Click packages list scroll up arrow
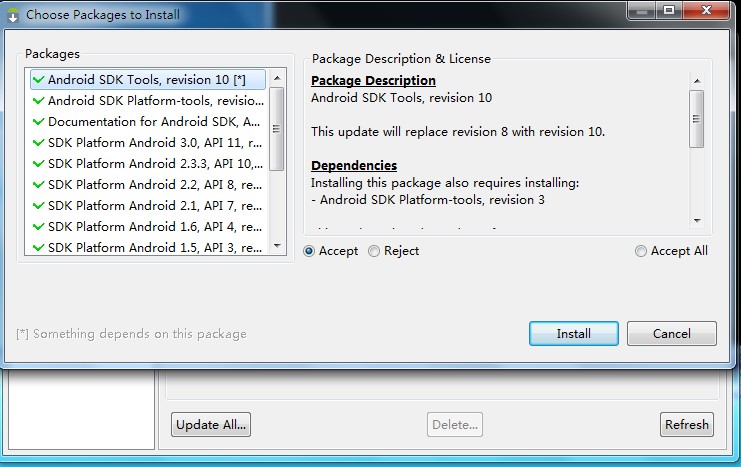741x467 pixels. (277, 78)
